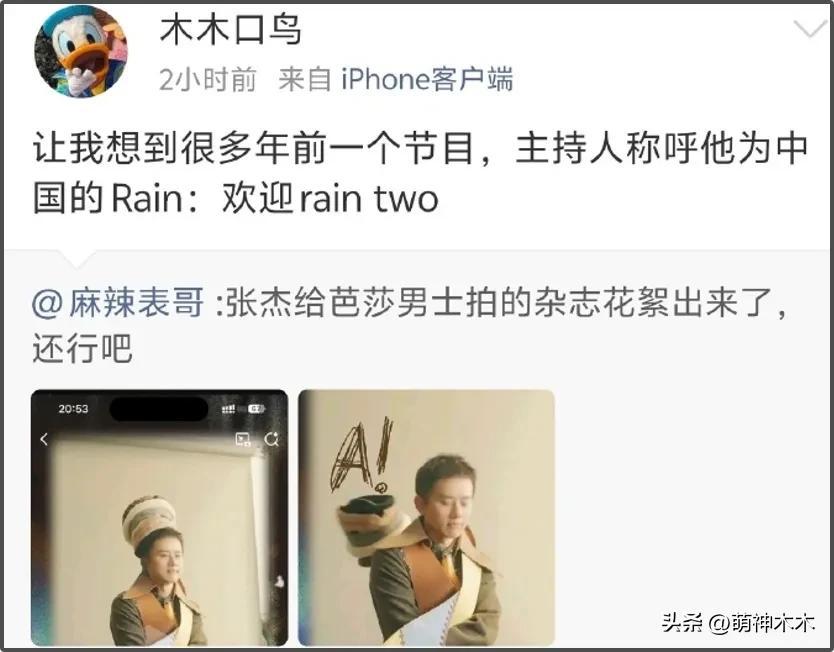Click the battery indicator in phone screenshot
The height and width of the screenshot is (652, 834).
click(x=256, y=408)
